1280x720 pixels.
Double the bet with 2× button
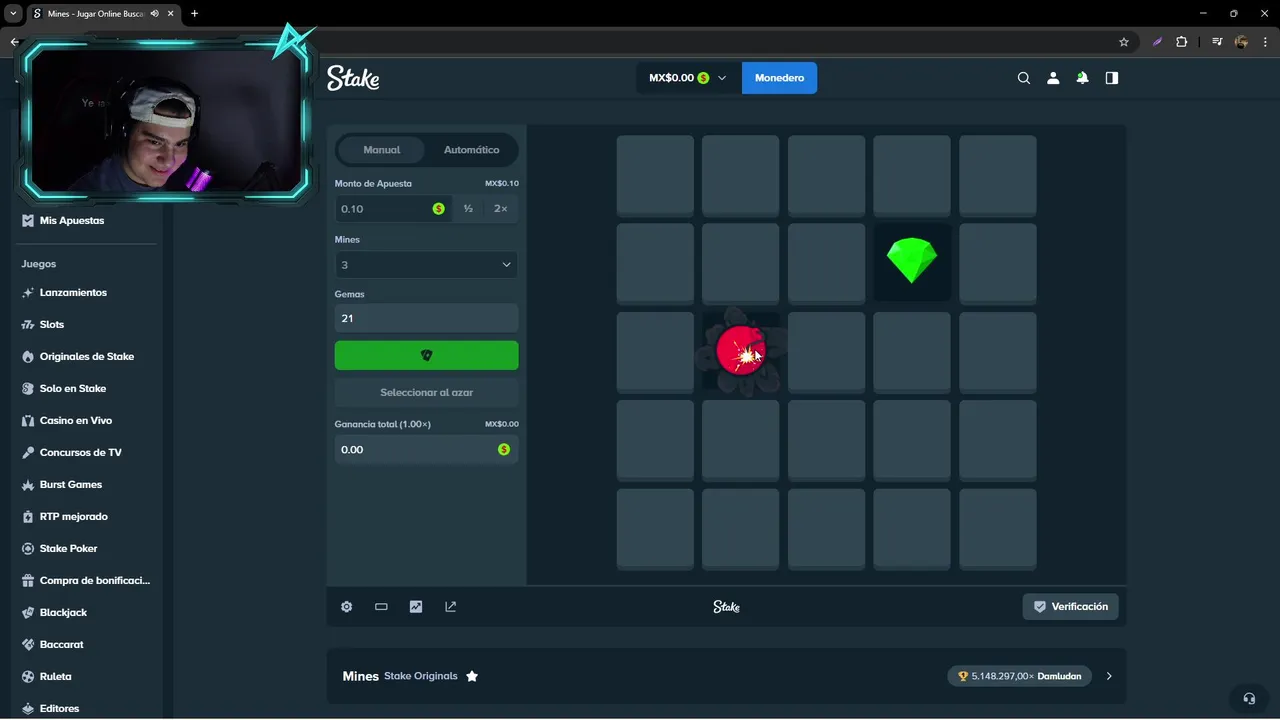click(x=501, y=209)
